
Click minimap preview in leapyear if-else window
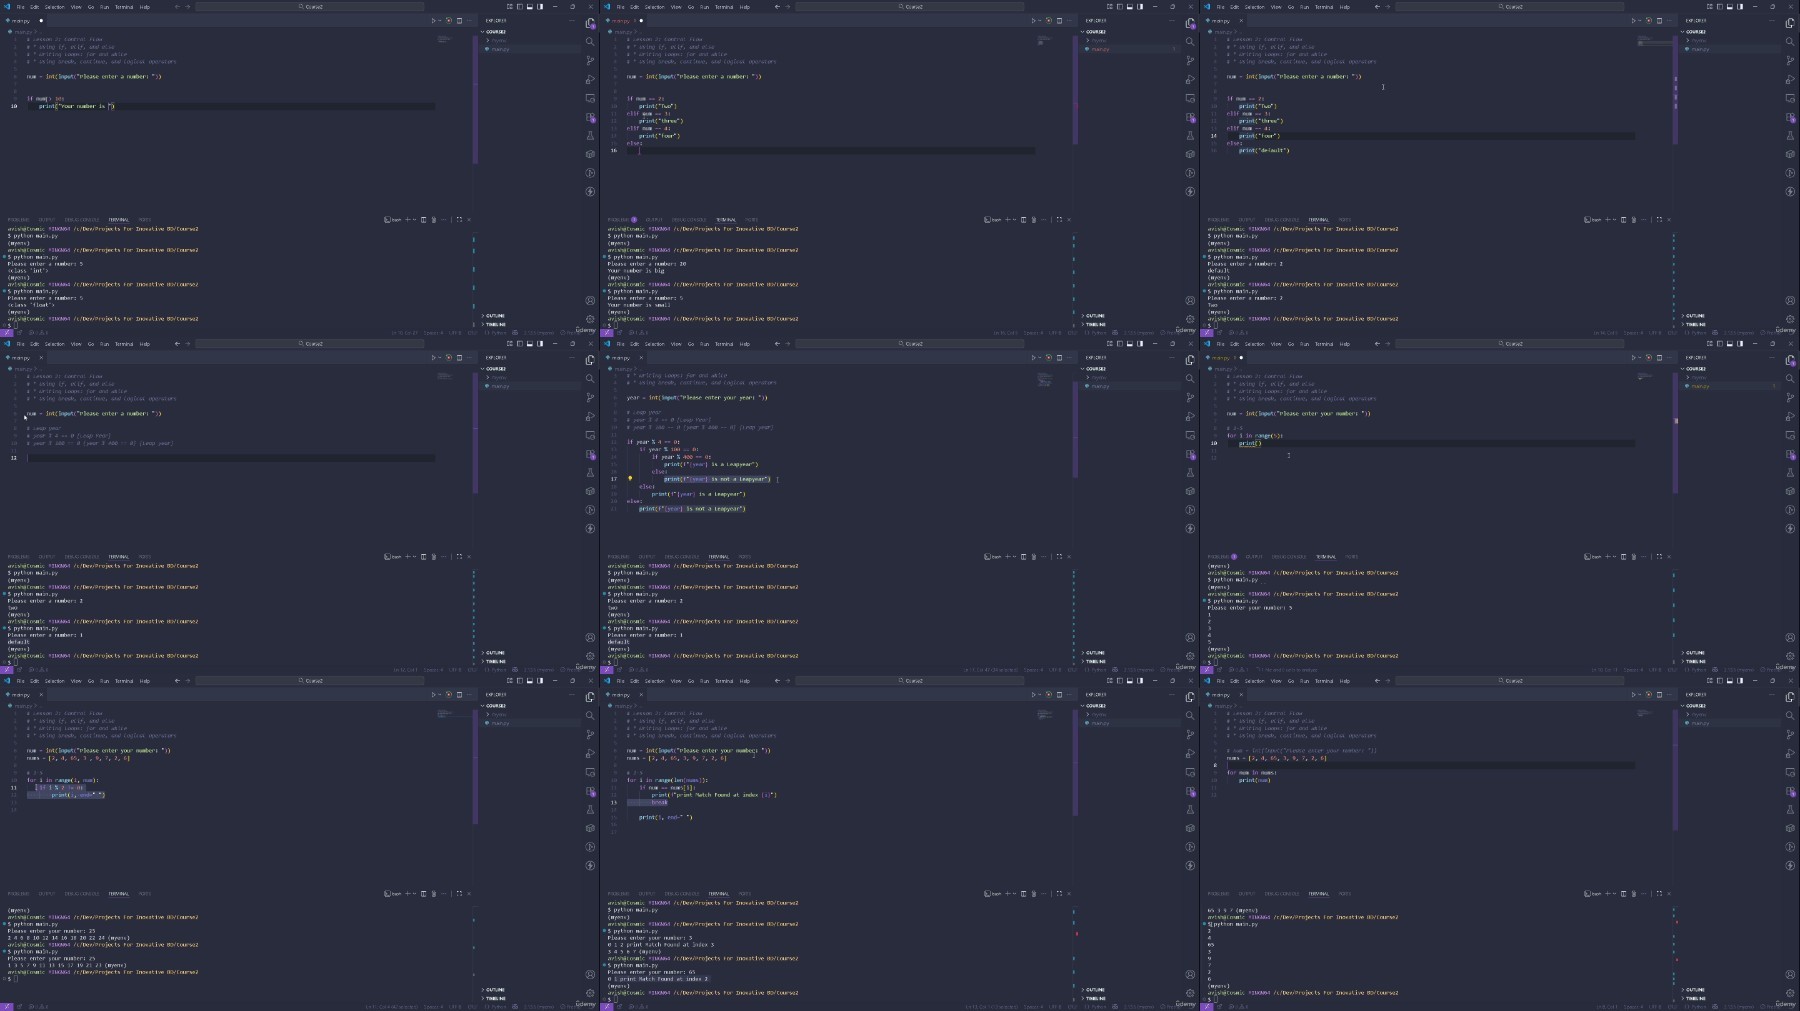pyautogui.click(x=1045, y=380)
